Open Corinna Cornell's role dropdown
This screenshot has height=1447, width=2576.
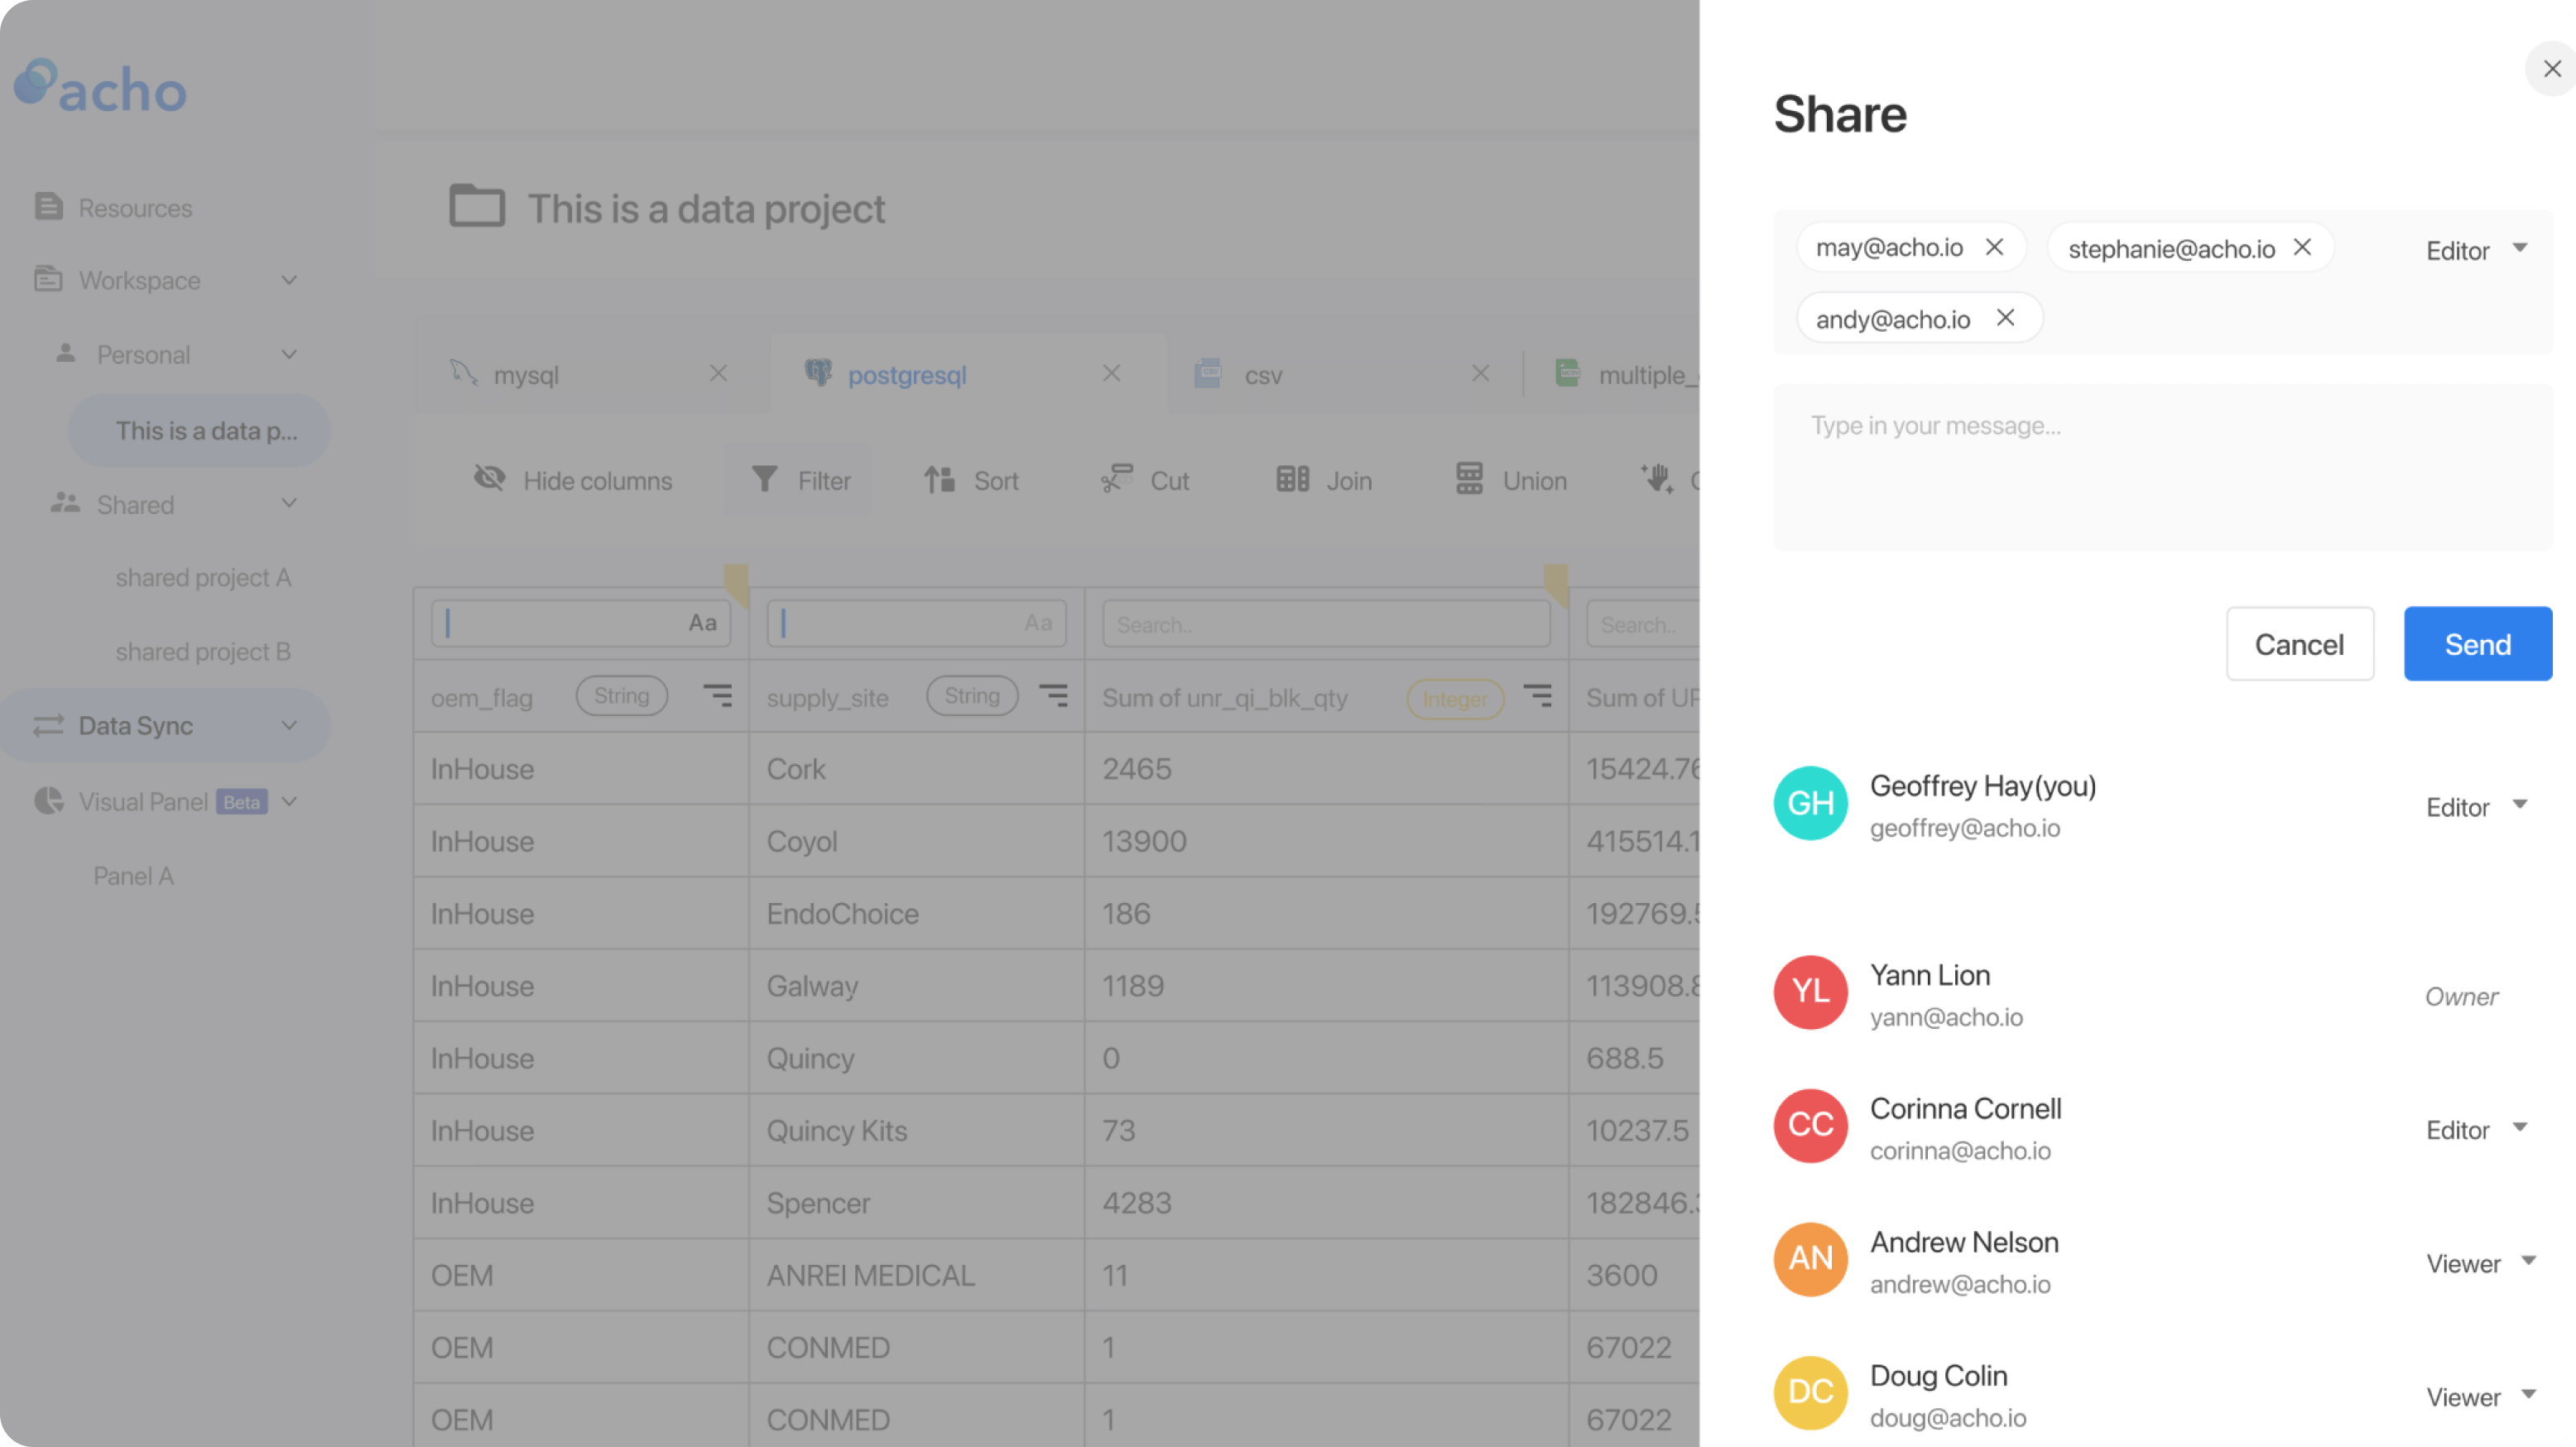(2476, 1130)
